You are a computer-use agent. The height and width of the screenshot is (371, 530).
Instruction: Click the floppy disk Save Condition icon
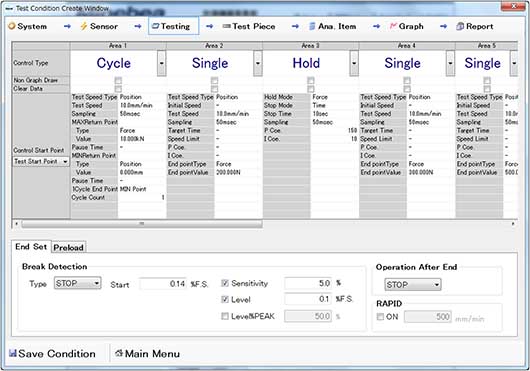13,353
